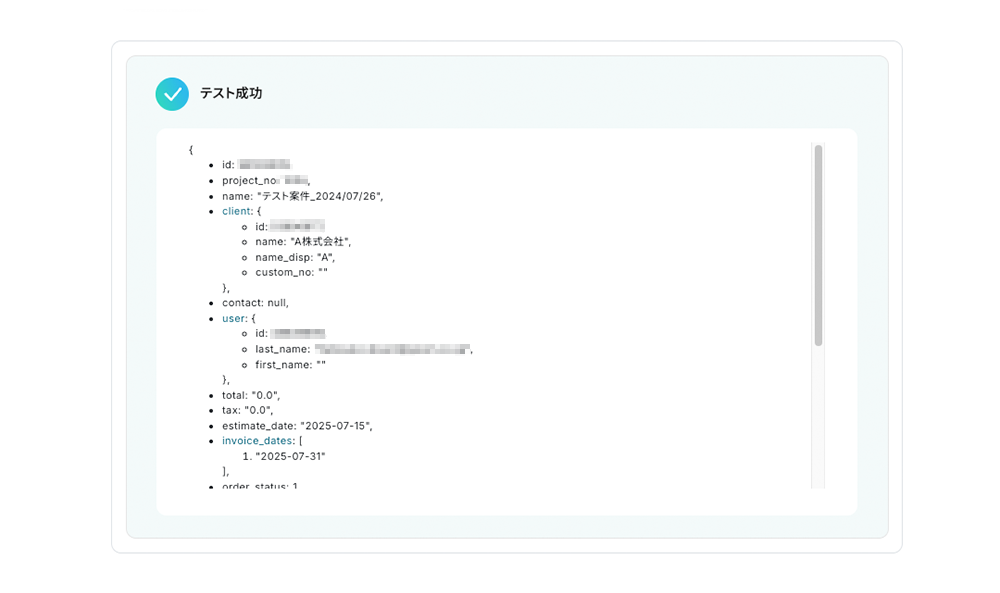Click the JSON response scrollbar thumb
Image resolution: width=1000 pixels, height=593 pixels.
(818, 245)
